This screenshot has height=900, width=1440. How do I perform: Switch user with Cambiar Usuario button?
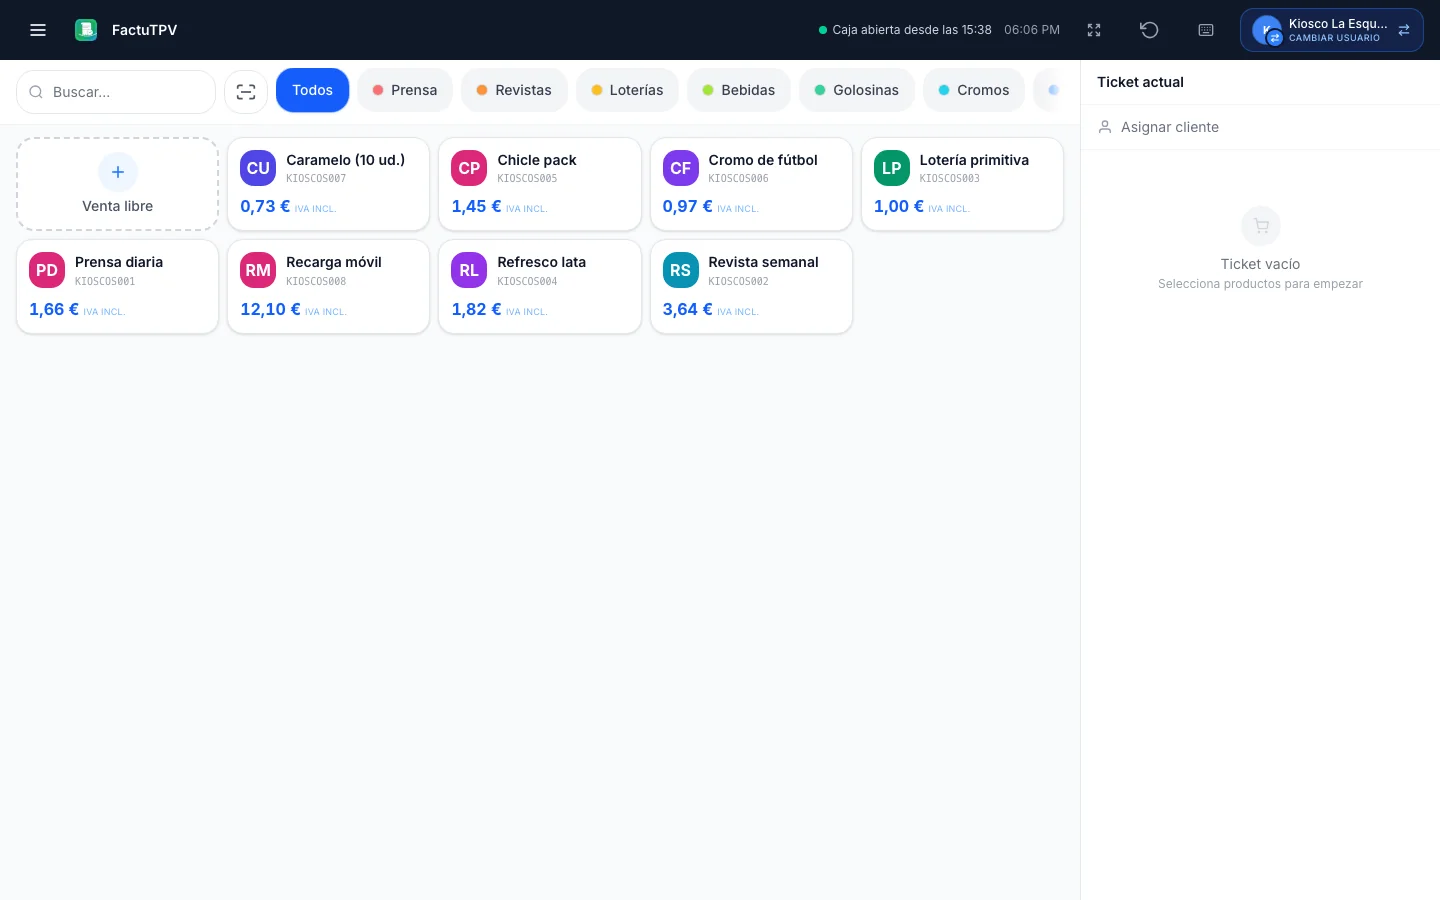[x=1332, y=30]
